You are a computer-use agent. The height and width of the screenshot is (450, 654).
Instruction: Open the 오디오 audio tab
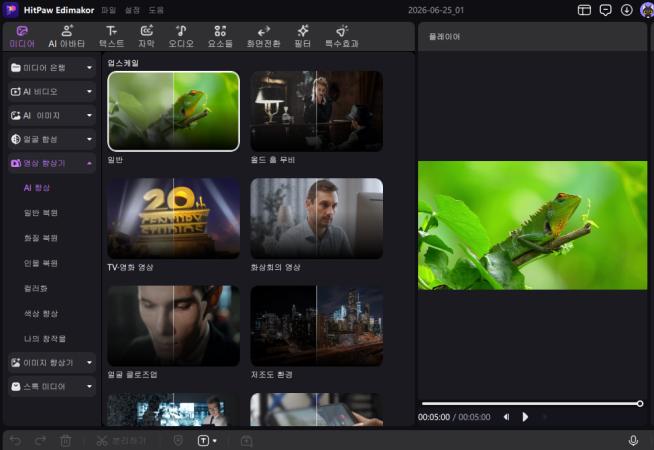[x=181, y=36]
